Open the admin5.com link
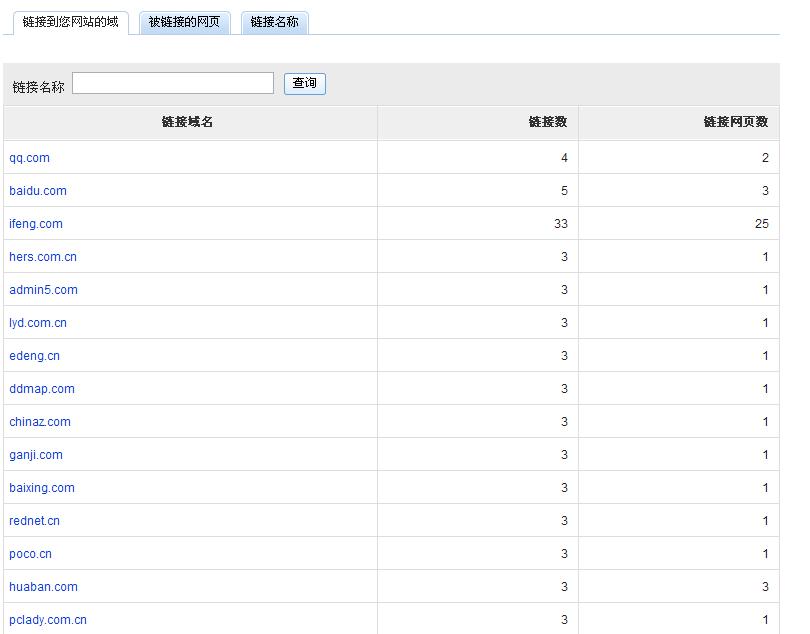This screenshot has height=634, width=810. [x=43, y=290]
